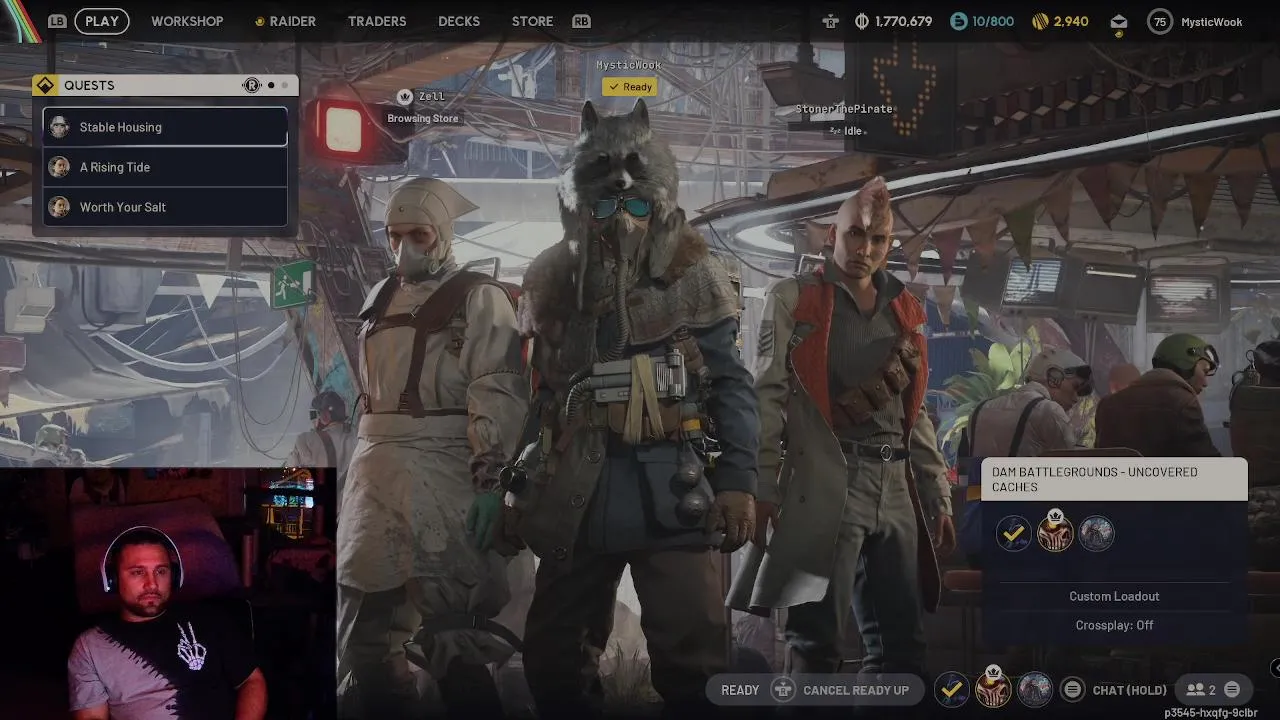The image size is (1280, 720).
Task: Click the checkmark avatar in the bottom bar
Action: pyautogui.click(x=952, y=689)
